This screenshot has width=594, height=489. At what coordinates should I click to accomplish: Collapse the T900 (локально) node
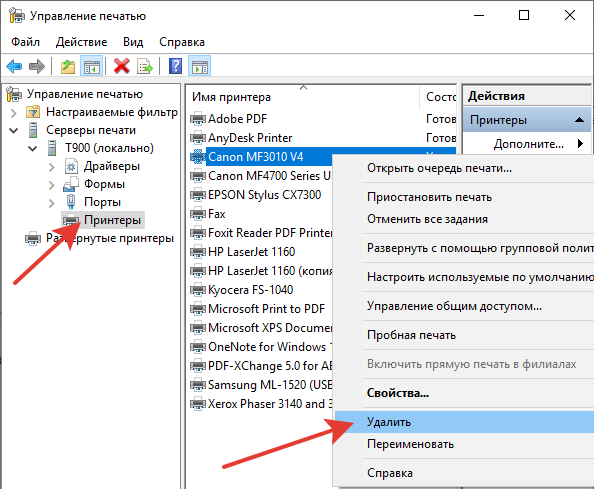pyautogui.click(x=33, y=148)
